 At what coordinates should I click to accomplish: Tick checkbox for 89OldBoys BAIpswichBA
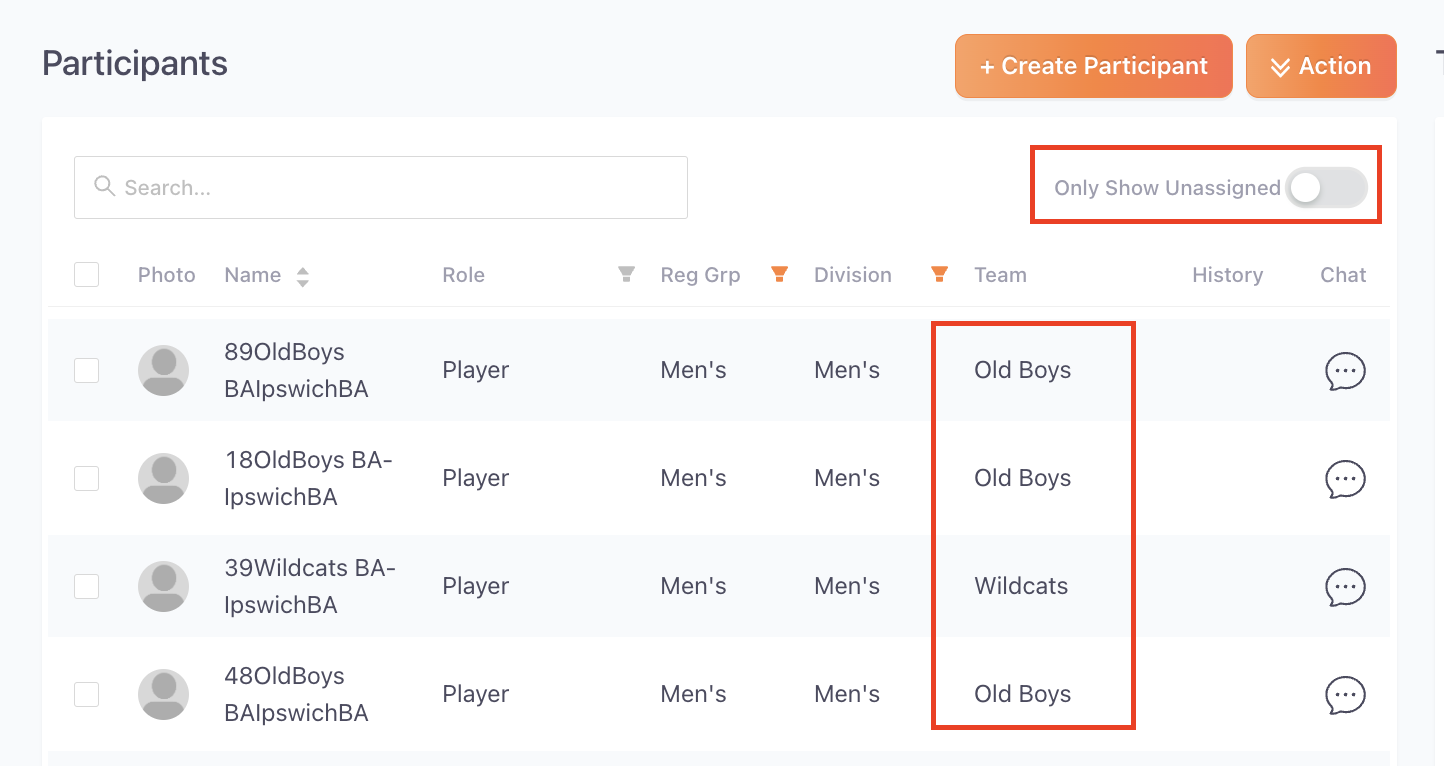[87, 370]
